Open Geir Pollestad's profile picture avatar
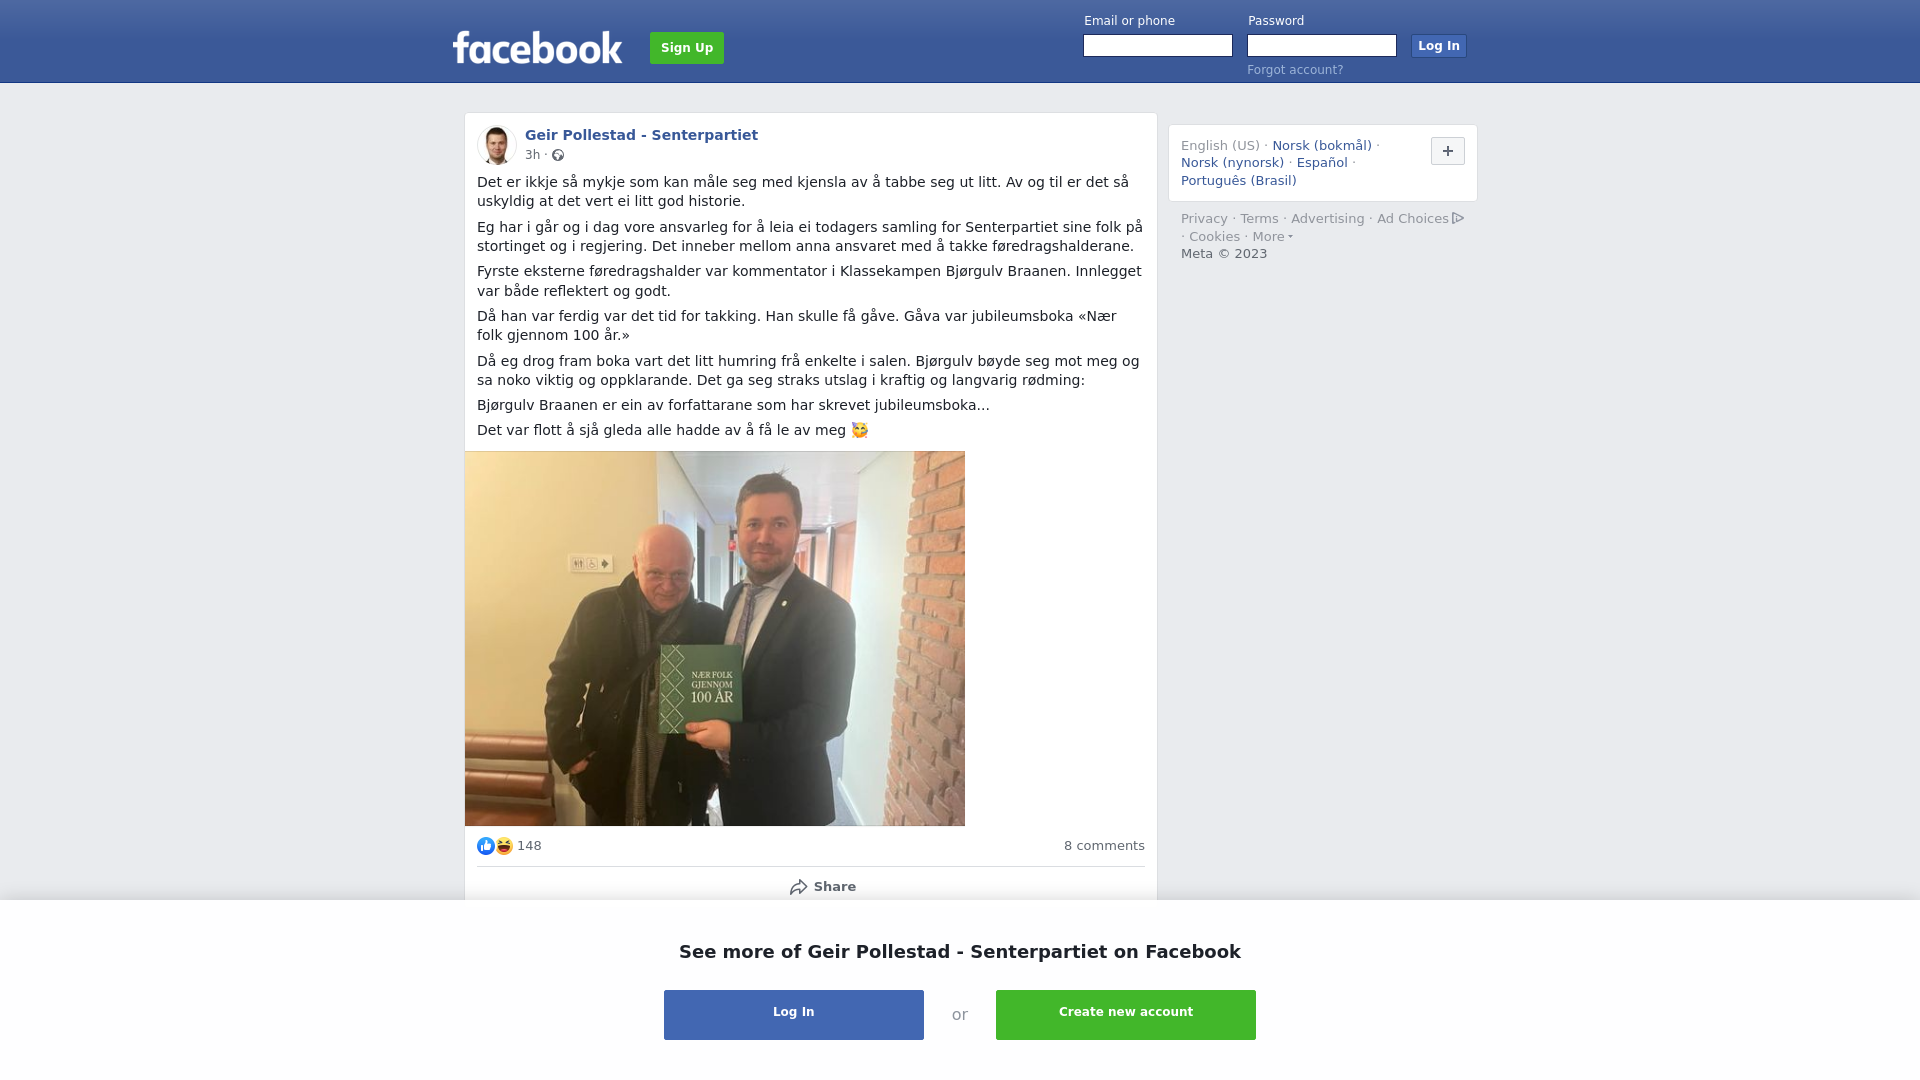1920x1080 pixels. pyautogui.click(x=496, y=145)
